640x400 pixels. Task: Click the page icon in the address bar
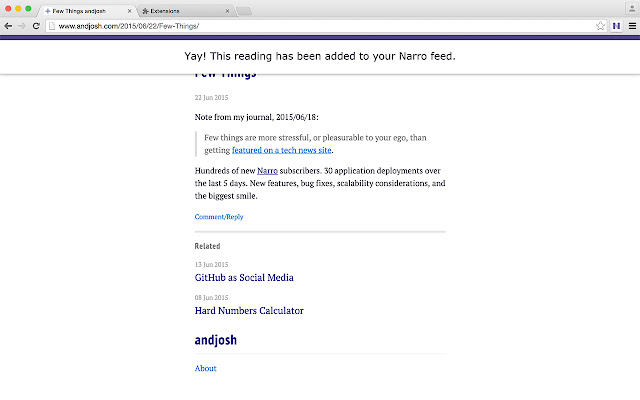52,26
